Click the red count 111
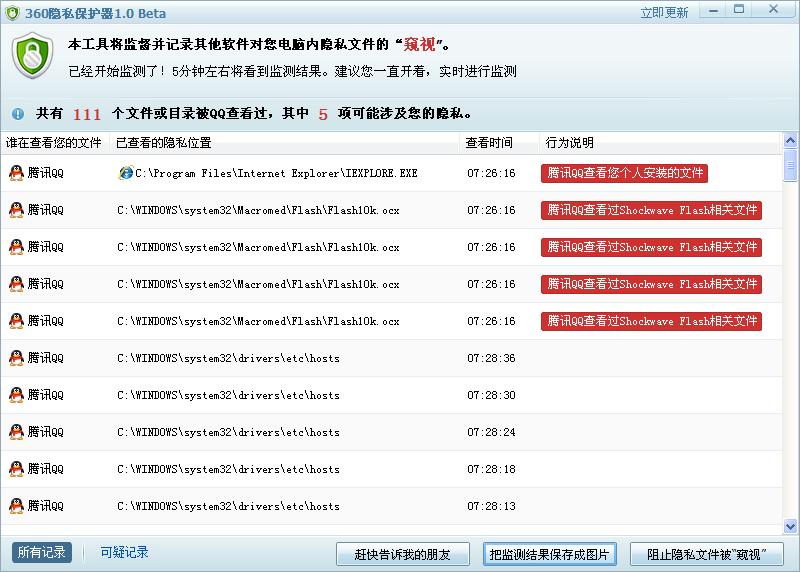The height and width of the screenshot is (572, 800). pos(87,114)
